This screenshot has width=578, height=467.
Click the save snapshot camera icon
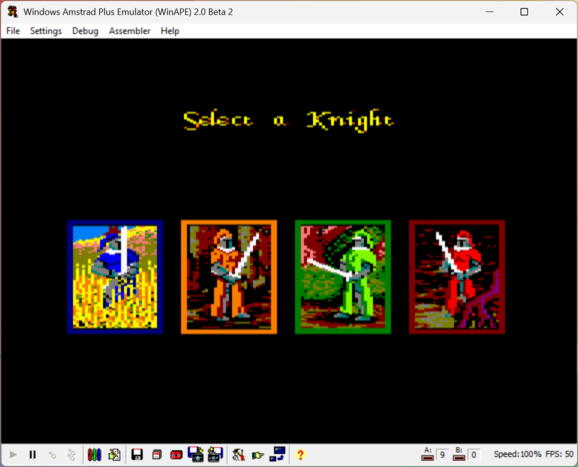tap(215, 454)
